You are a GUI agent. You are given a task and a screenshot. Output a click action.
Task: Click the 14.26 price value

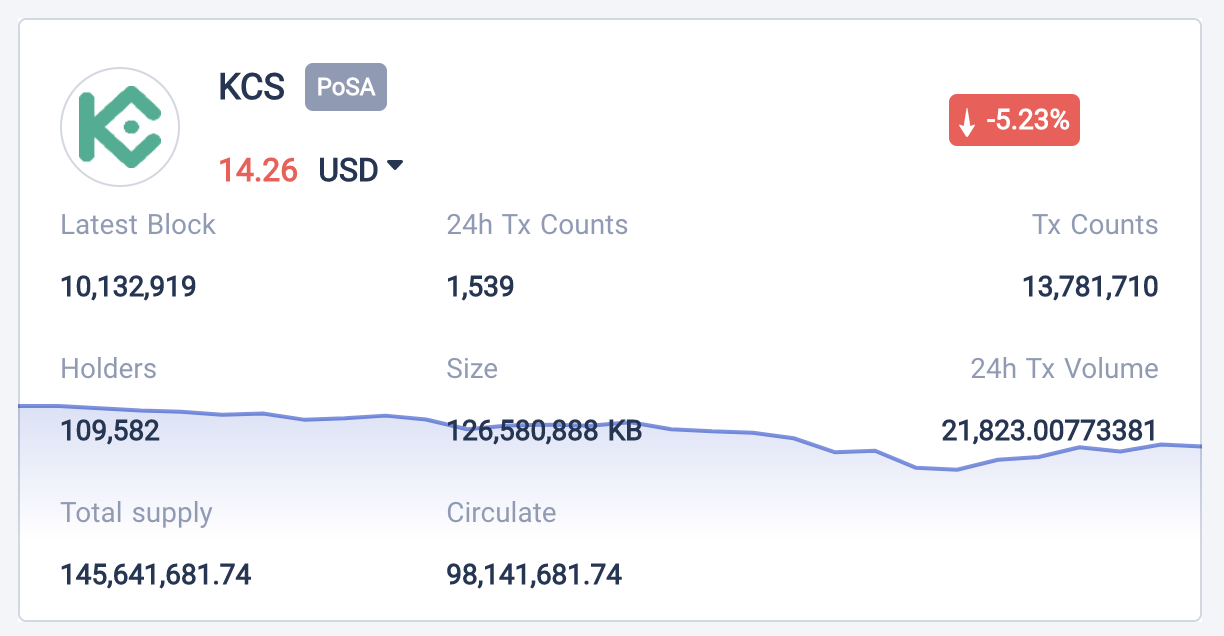pos(258,170)
